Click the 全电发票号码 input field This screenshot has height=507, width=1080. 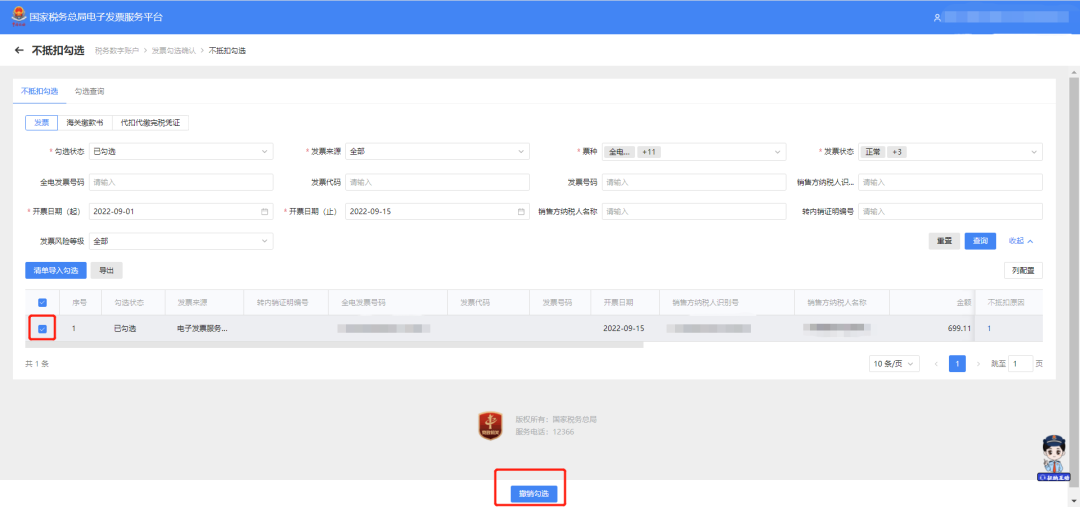coord(180,182)
